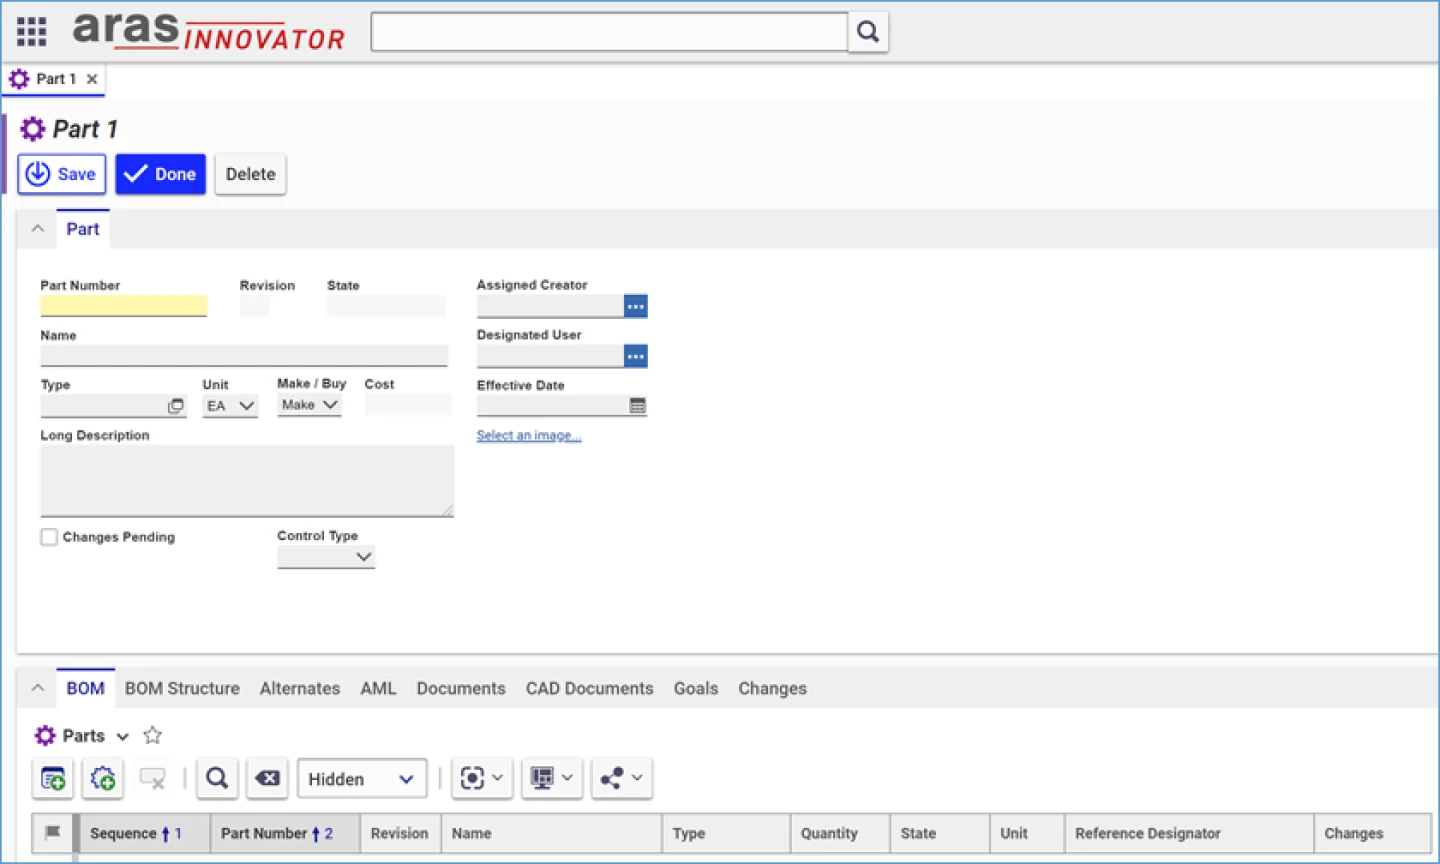Switch to the Changes tab
The height and width of the screenshot is (864, 1440).
point(772,688)
